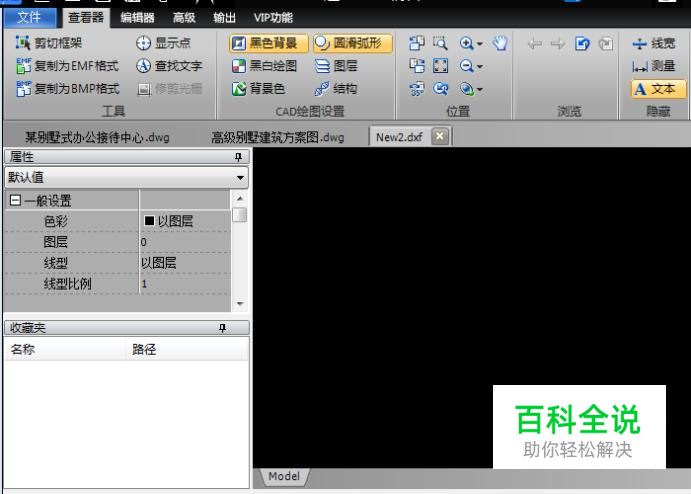Select the Model layout tab
Screen dimensions: 691x494
pyautogui.click(x=284, y=476)
